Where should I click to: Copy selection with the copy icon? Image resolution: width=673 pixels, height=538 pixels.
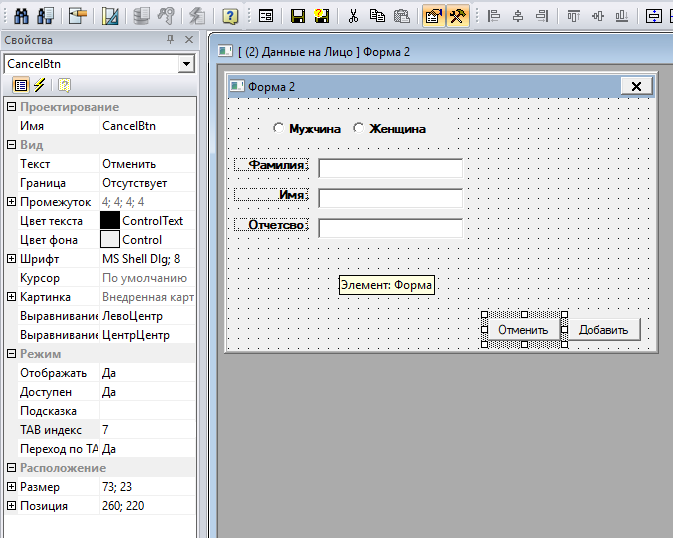377,16
